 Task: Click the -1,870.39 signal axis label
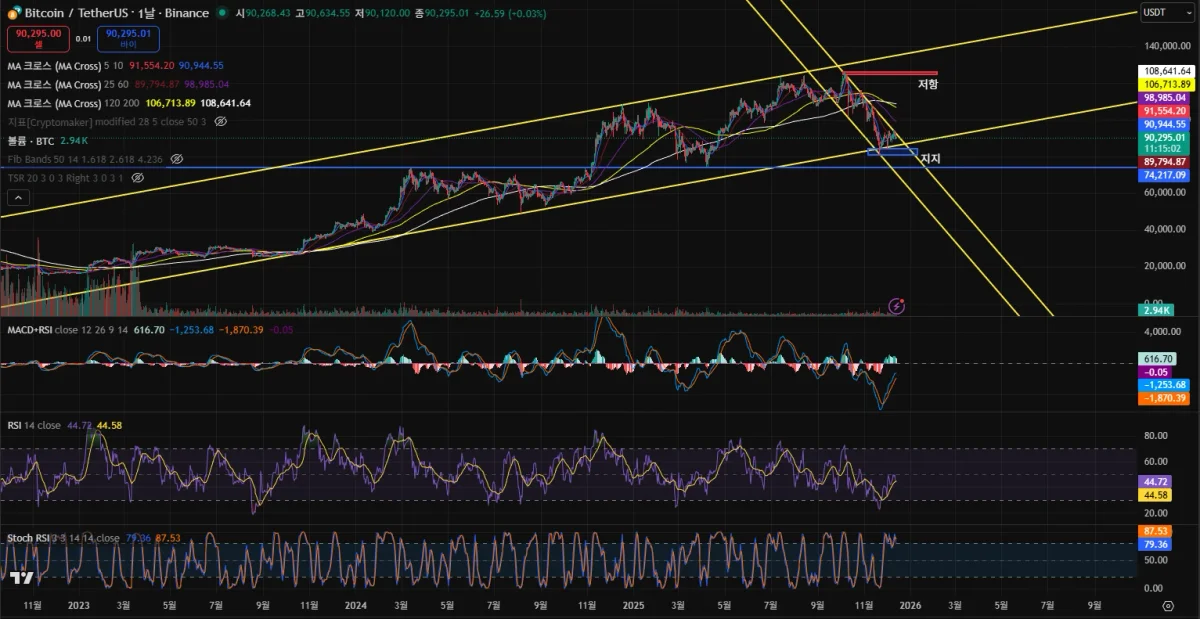(1166, 398)
